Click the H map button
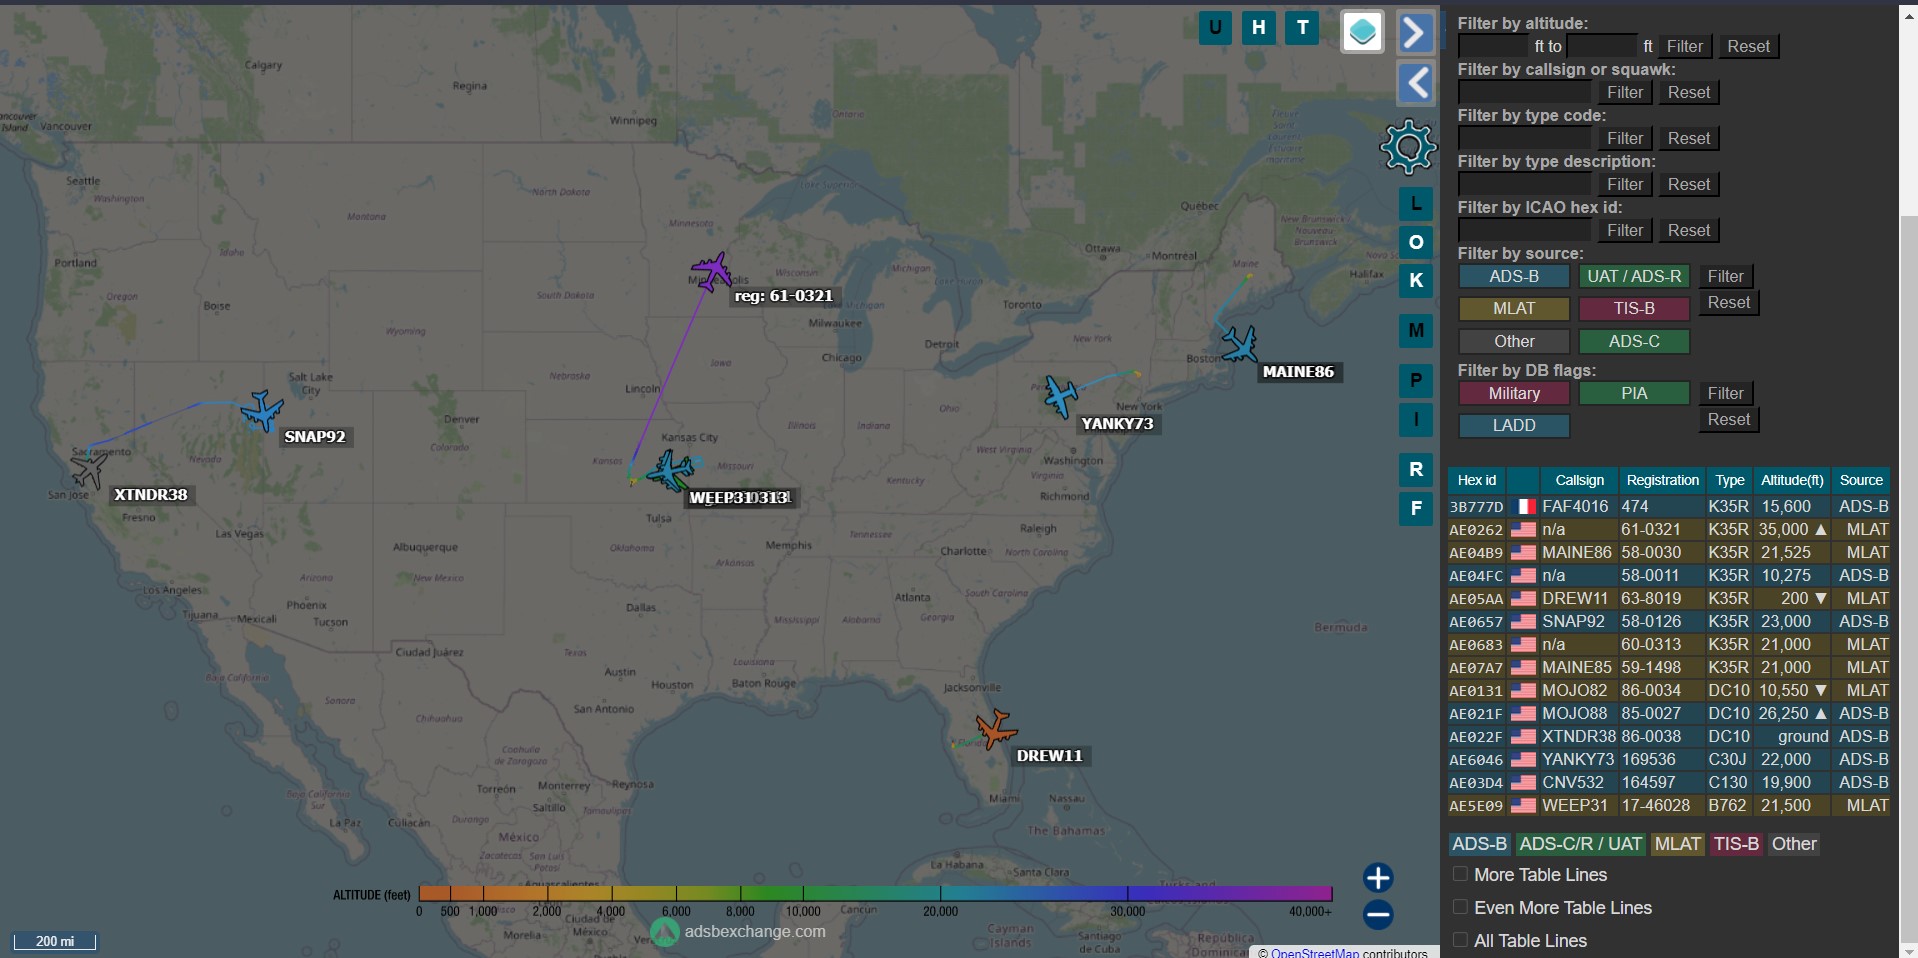 tap(1259, 28)
